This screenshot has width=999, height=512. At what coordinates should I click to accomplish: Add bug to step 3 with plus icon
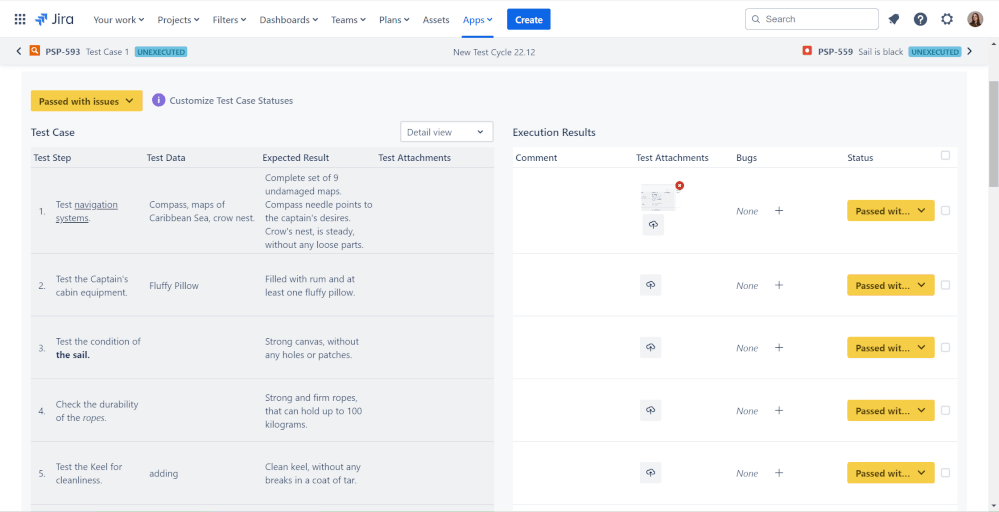(779, 347)
